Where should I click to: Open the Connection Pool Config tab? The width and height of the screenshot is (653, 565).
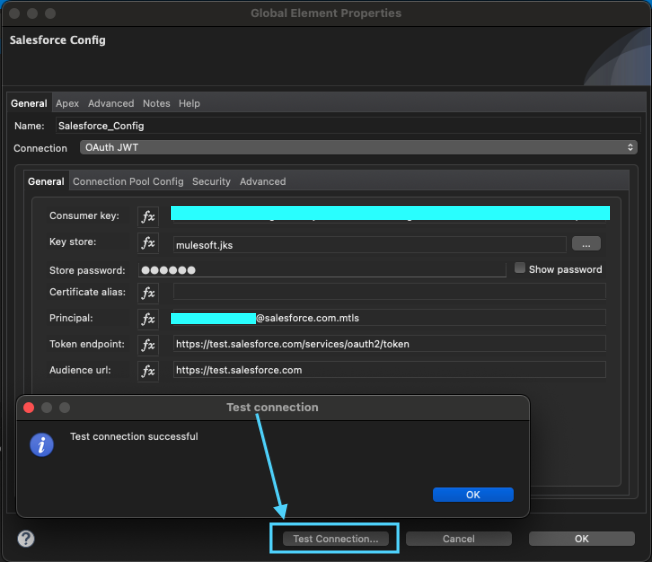pos(128,182)
